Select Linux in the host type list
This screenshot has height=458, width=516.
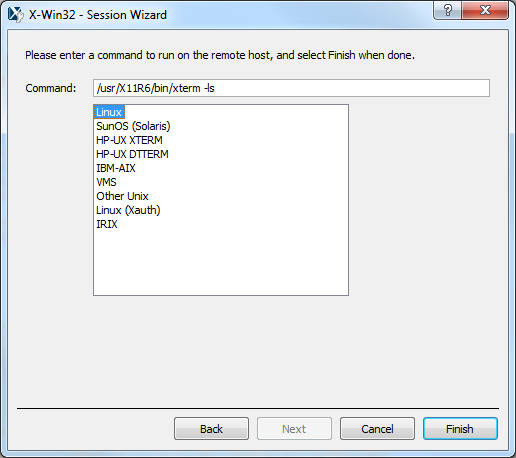(109, 112)
